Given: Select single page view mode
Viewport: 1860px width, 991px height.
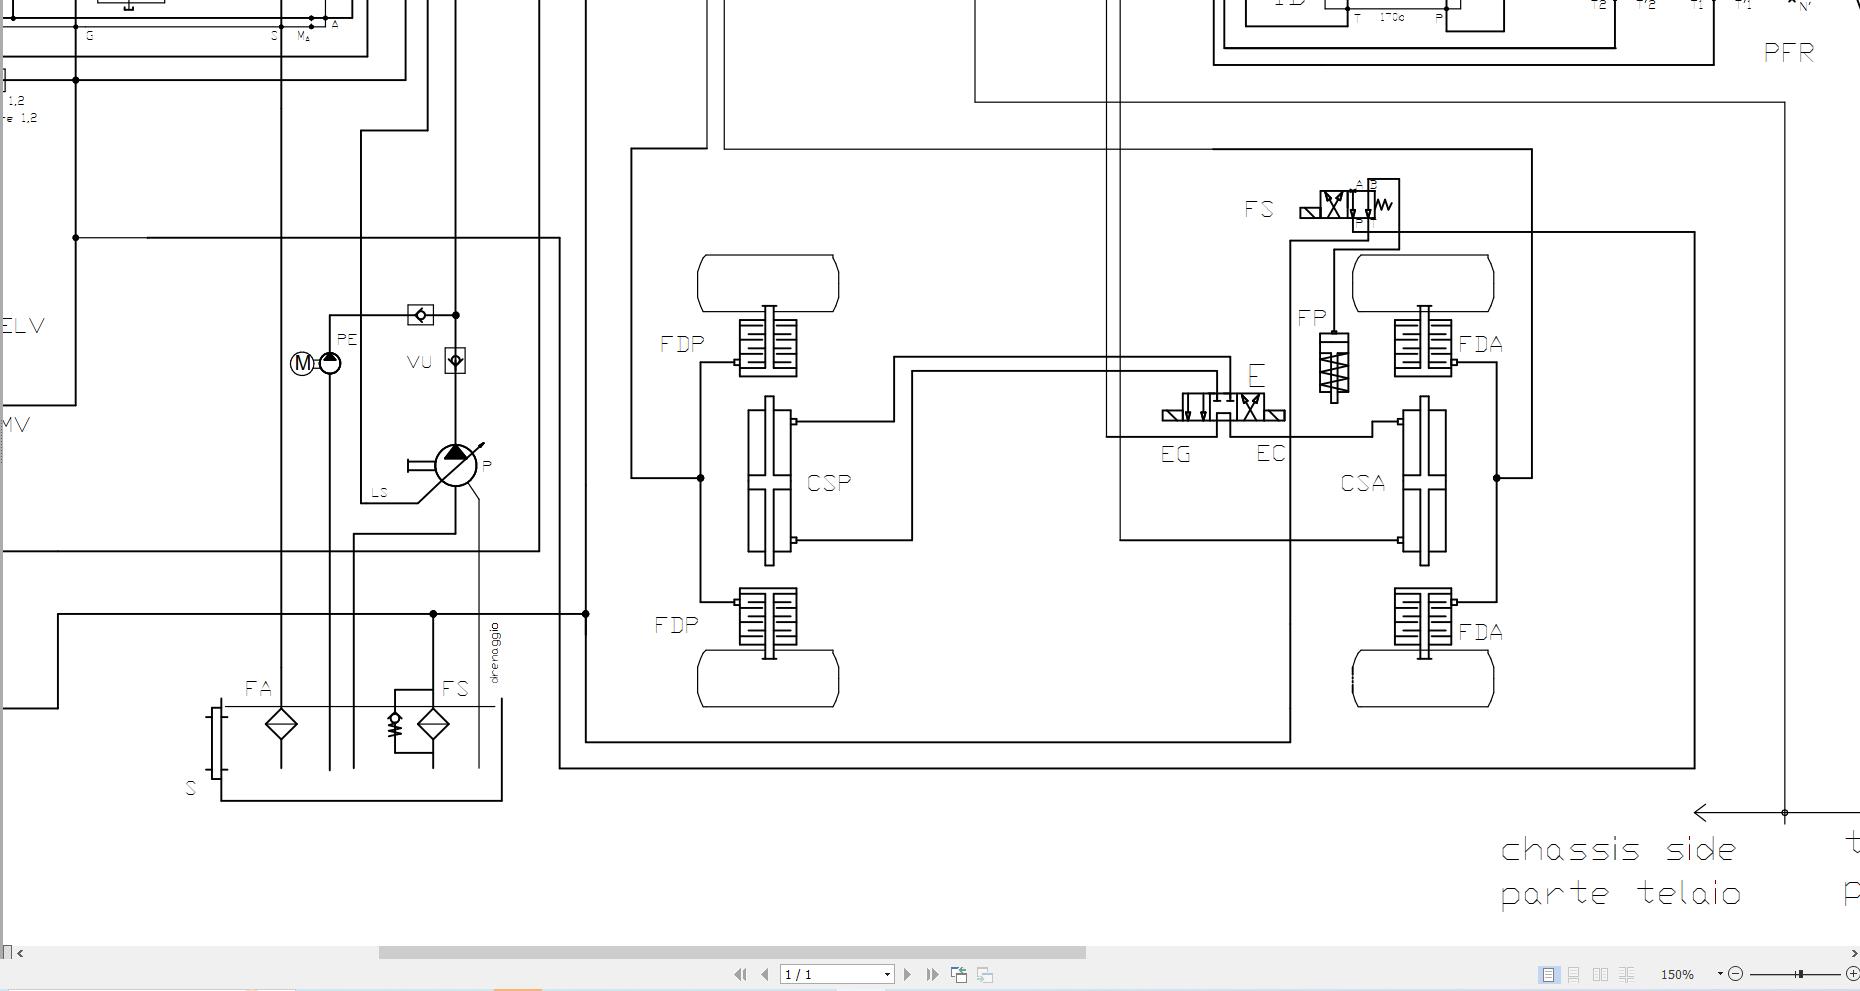Looking at the screenshot, I should (x=1548, y=974).
